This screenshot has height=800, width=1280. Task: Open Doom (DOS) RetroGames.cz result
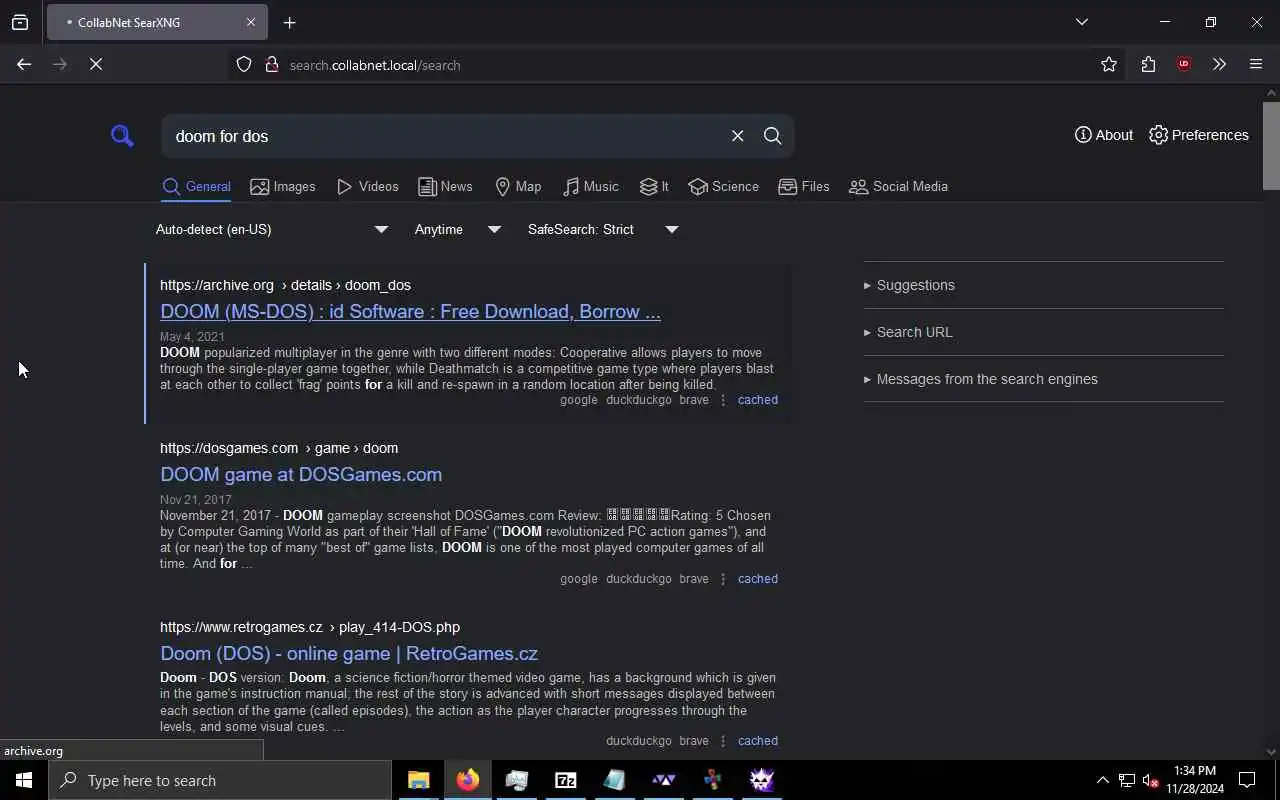349,653
